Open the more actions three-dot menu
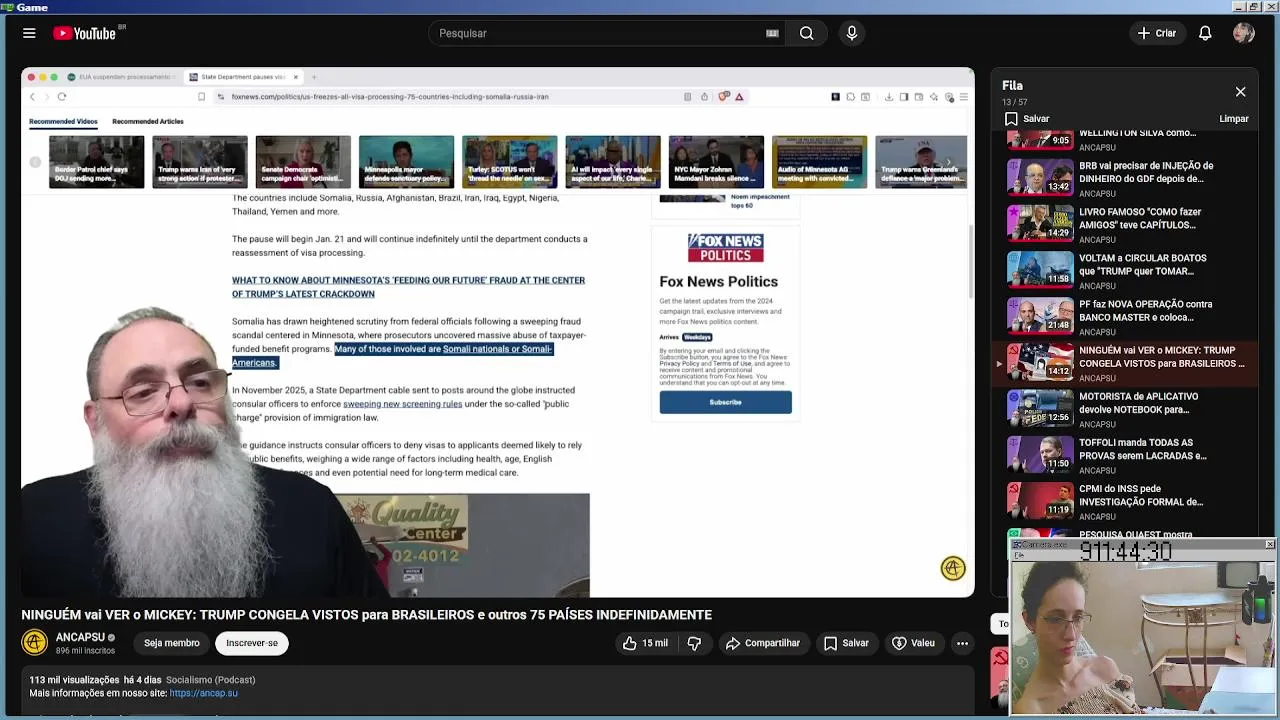Viewport: 1280px width, 720px height. pos(962,643)
